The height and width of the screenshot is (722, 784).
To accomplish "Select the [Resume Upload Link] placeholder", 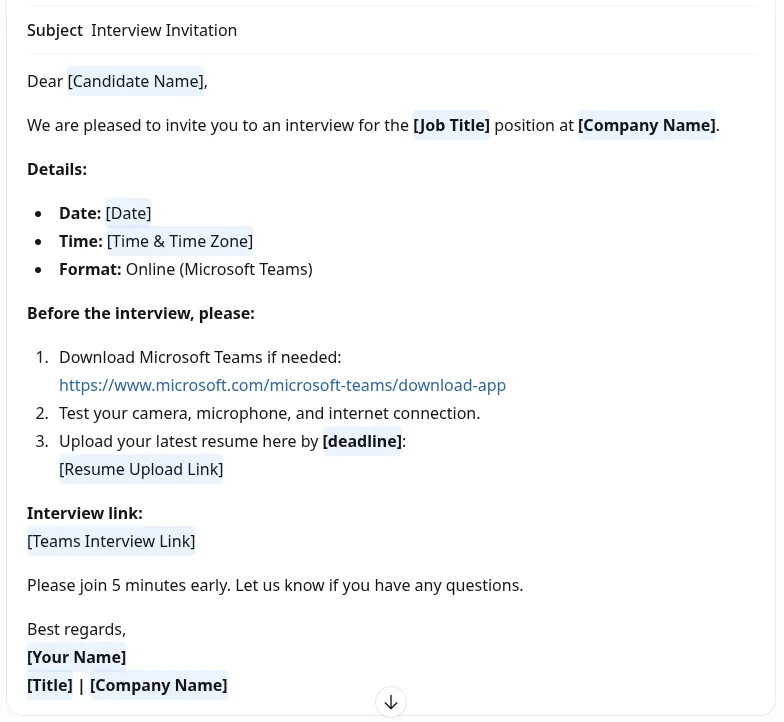I will (x=141, y=469).
